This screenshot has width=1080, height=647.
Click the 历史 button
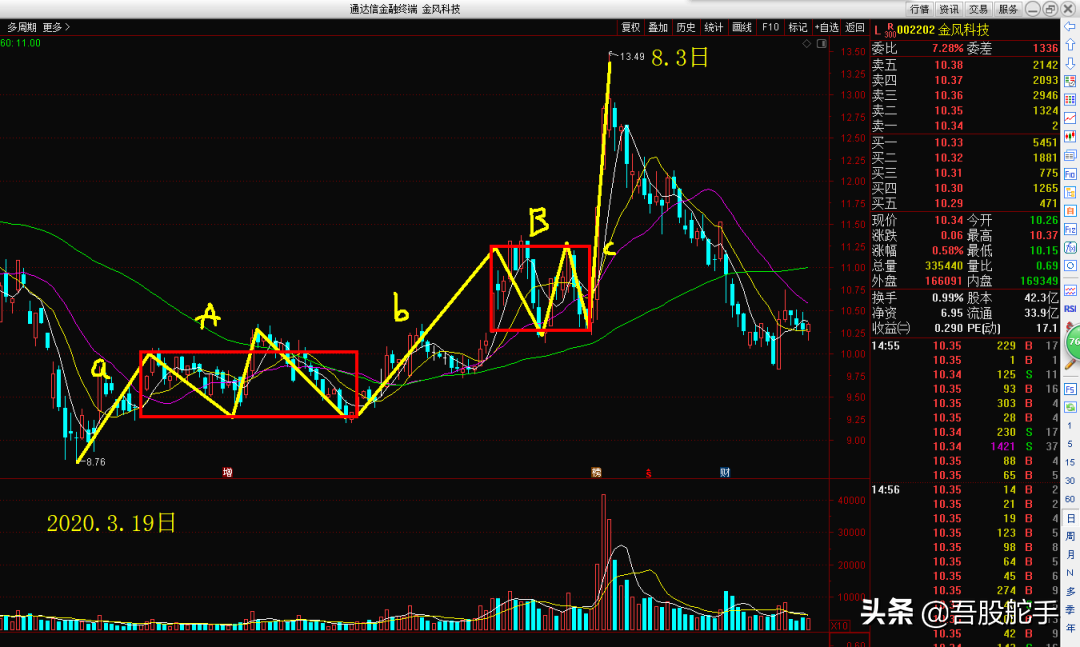686,28
